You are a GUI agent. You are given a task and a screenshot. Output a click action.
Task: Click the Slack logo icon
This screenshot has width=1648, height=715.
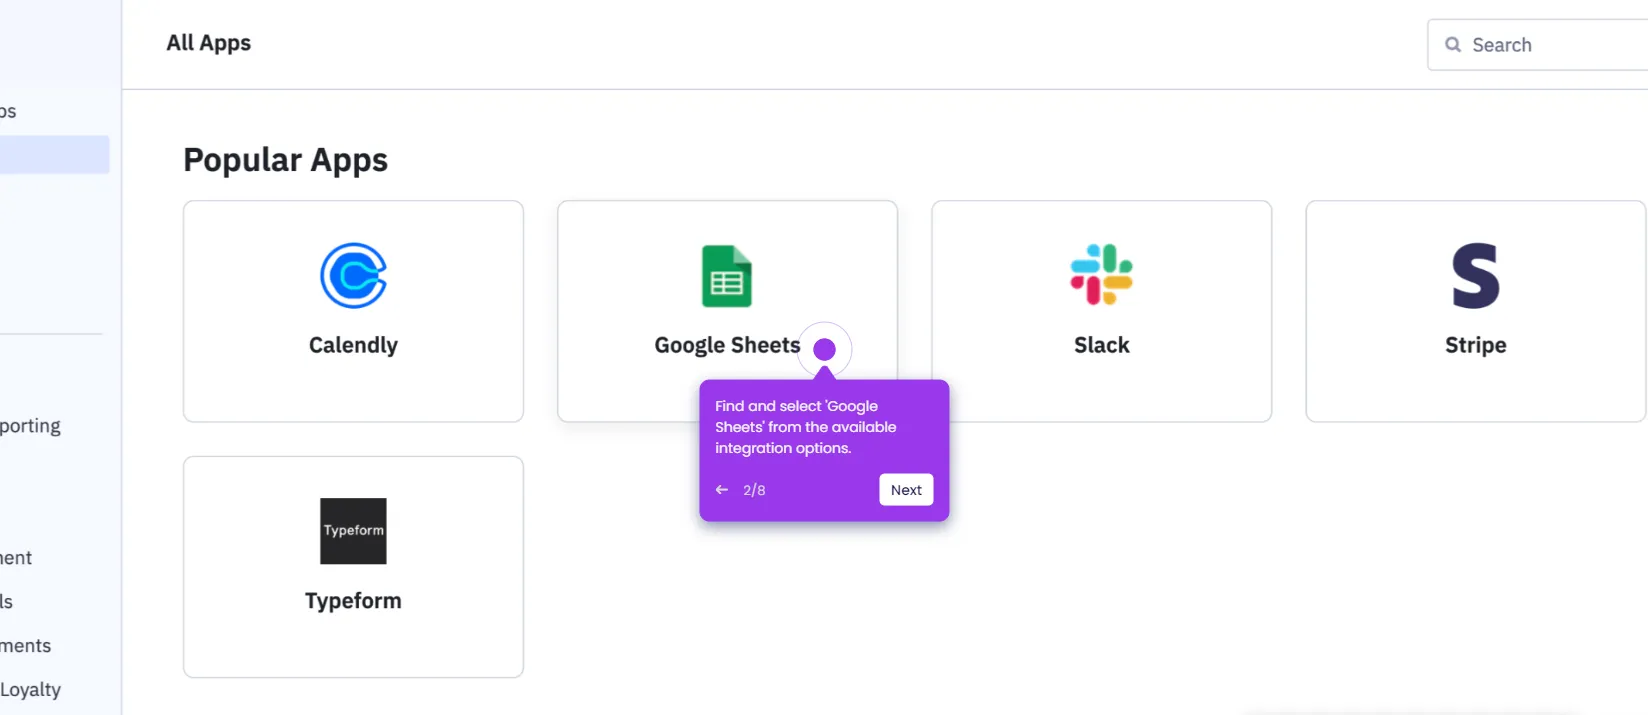1101,275
